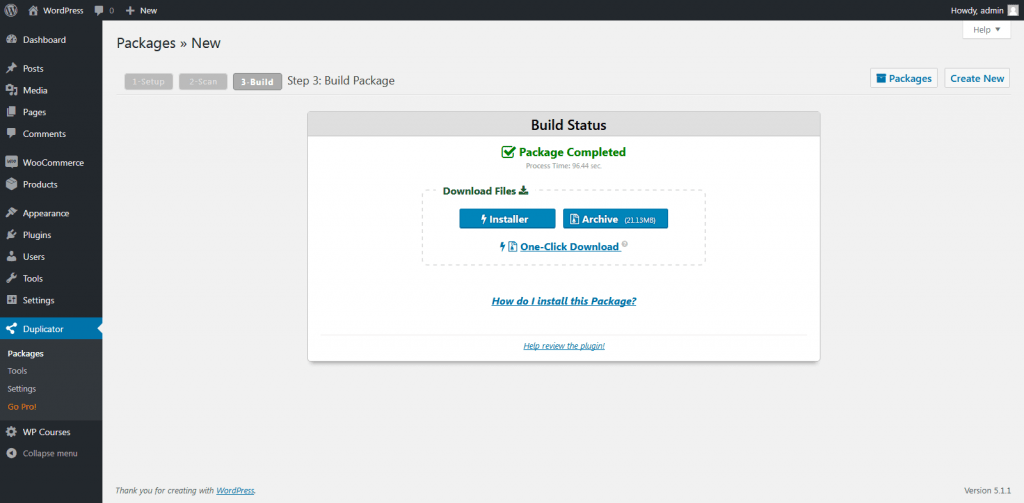This screenshot has width=1024, height=503.
Task: Download the Installer file
Action: [x=507, y=219]
